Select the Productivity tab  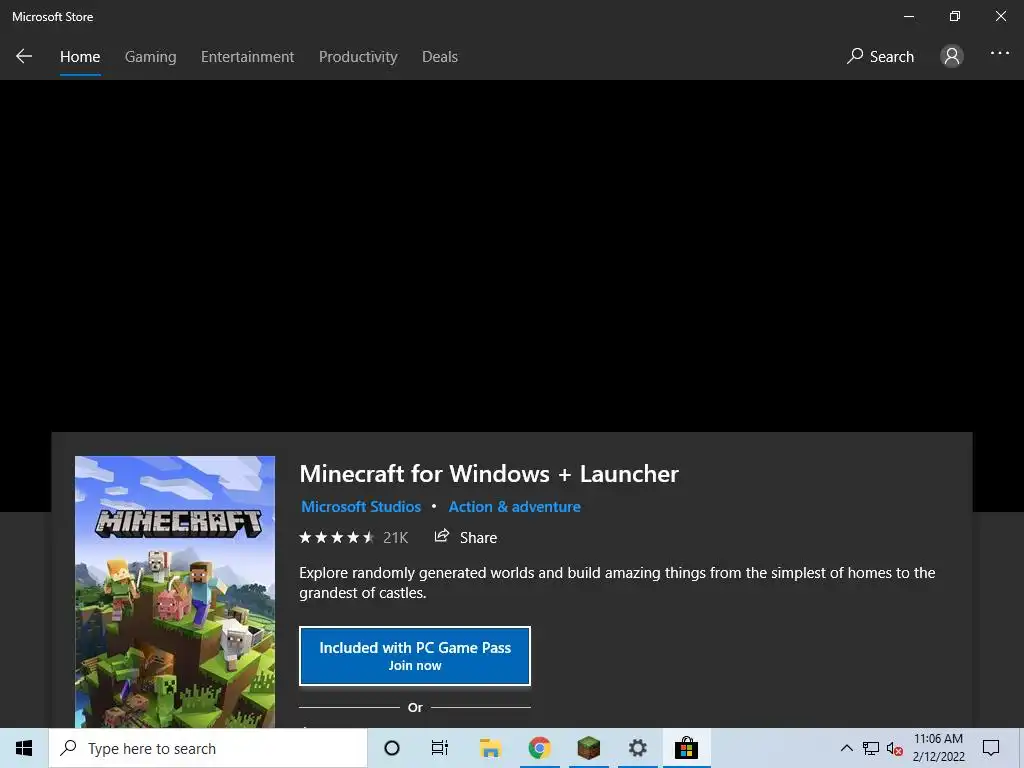tap(358, 57)
